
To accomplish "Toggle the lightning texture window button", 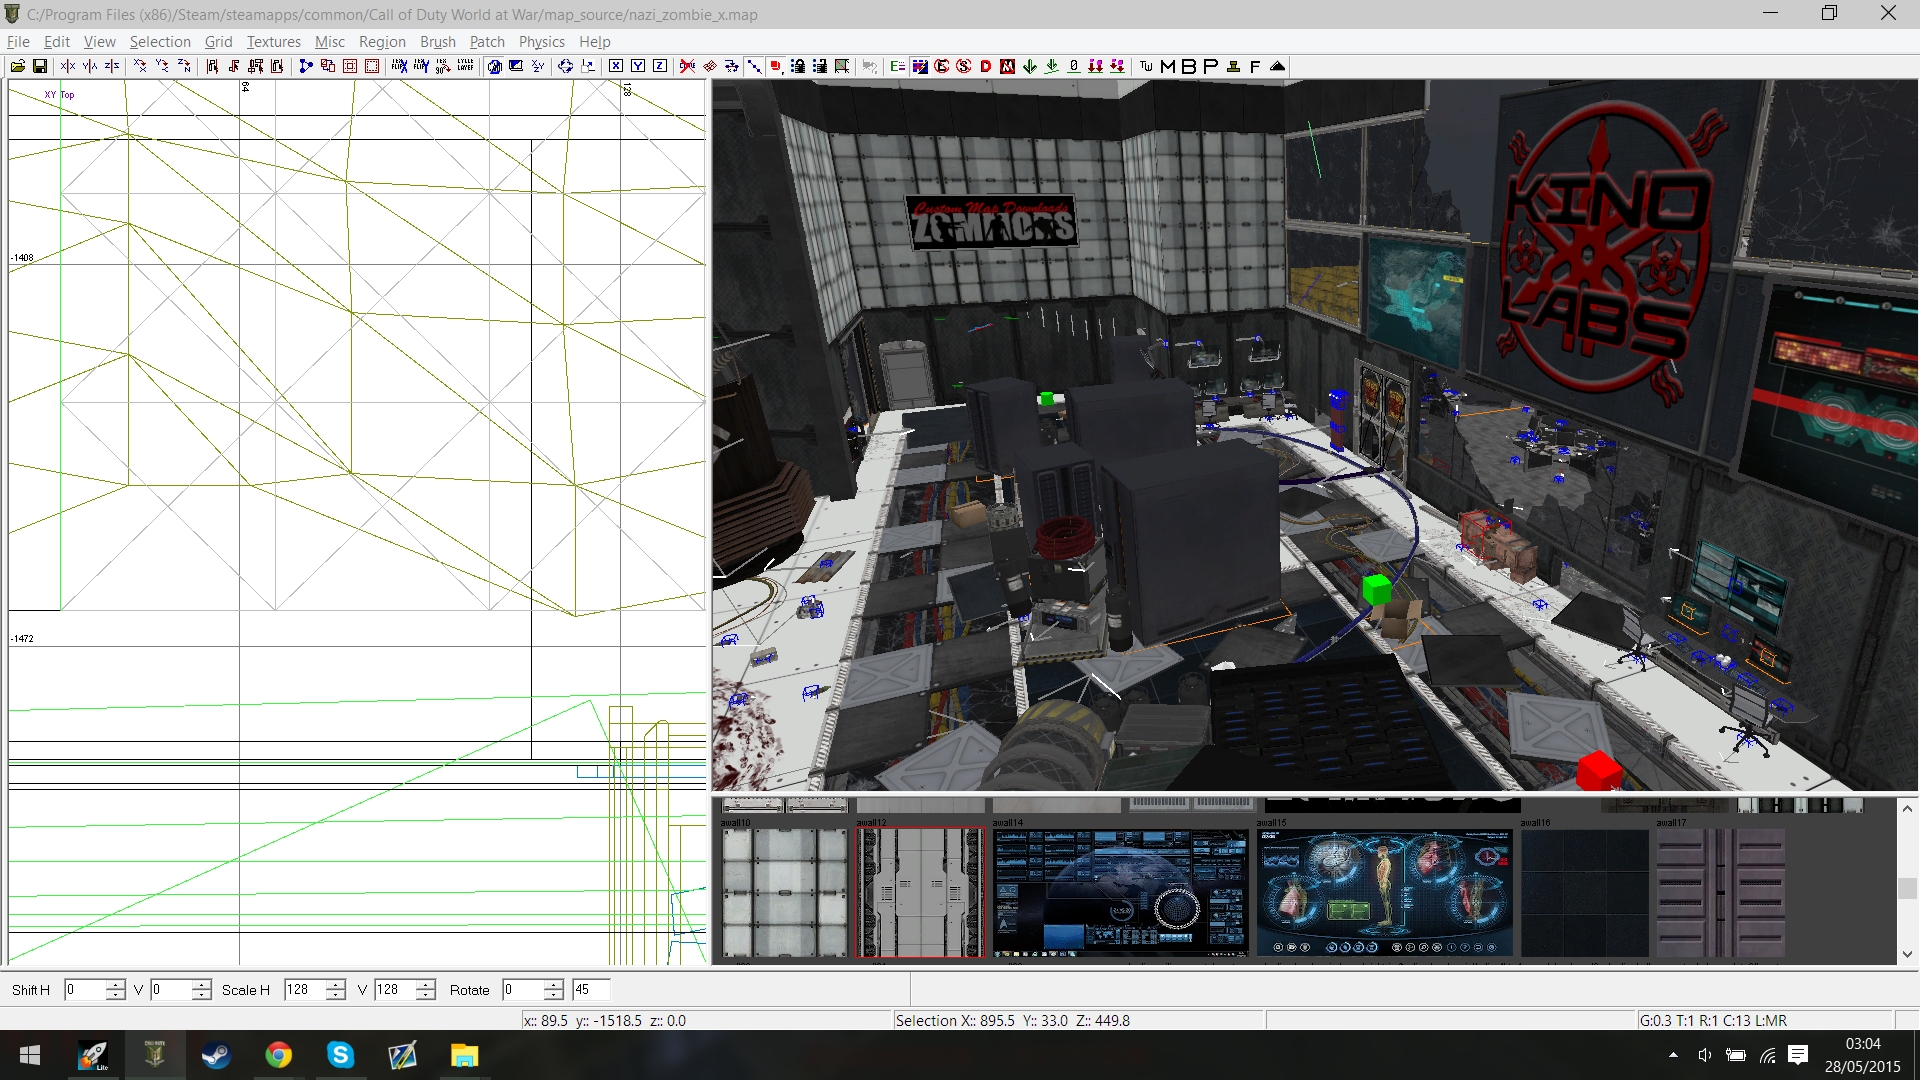I will [x=920, y=66].
